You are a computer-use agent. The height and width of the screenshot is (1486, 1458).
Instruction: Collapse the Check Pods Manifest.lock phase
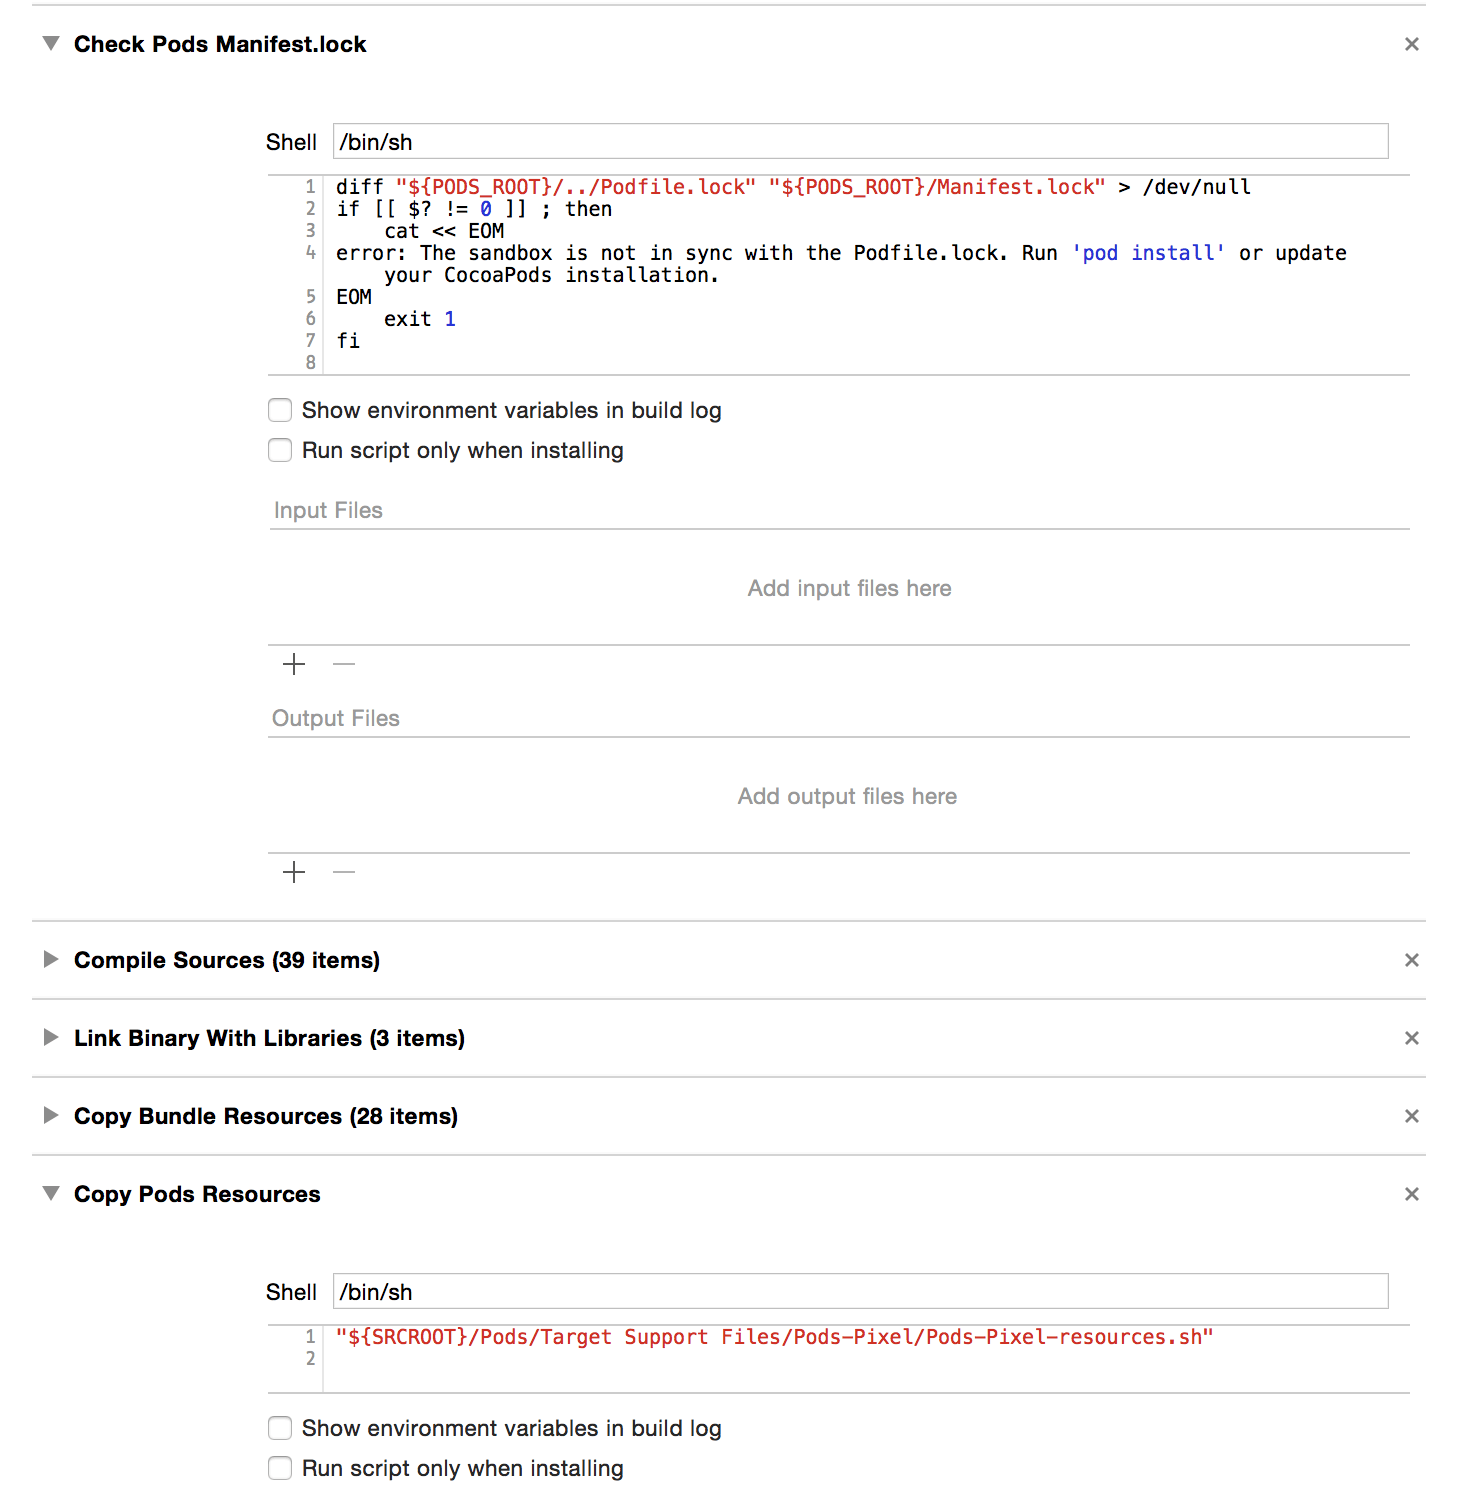[x=51, y=43]
